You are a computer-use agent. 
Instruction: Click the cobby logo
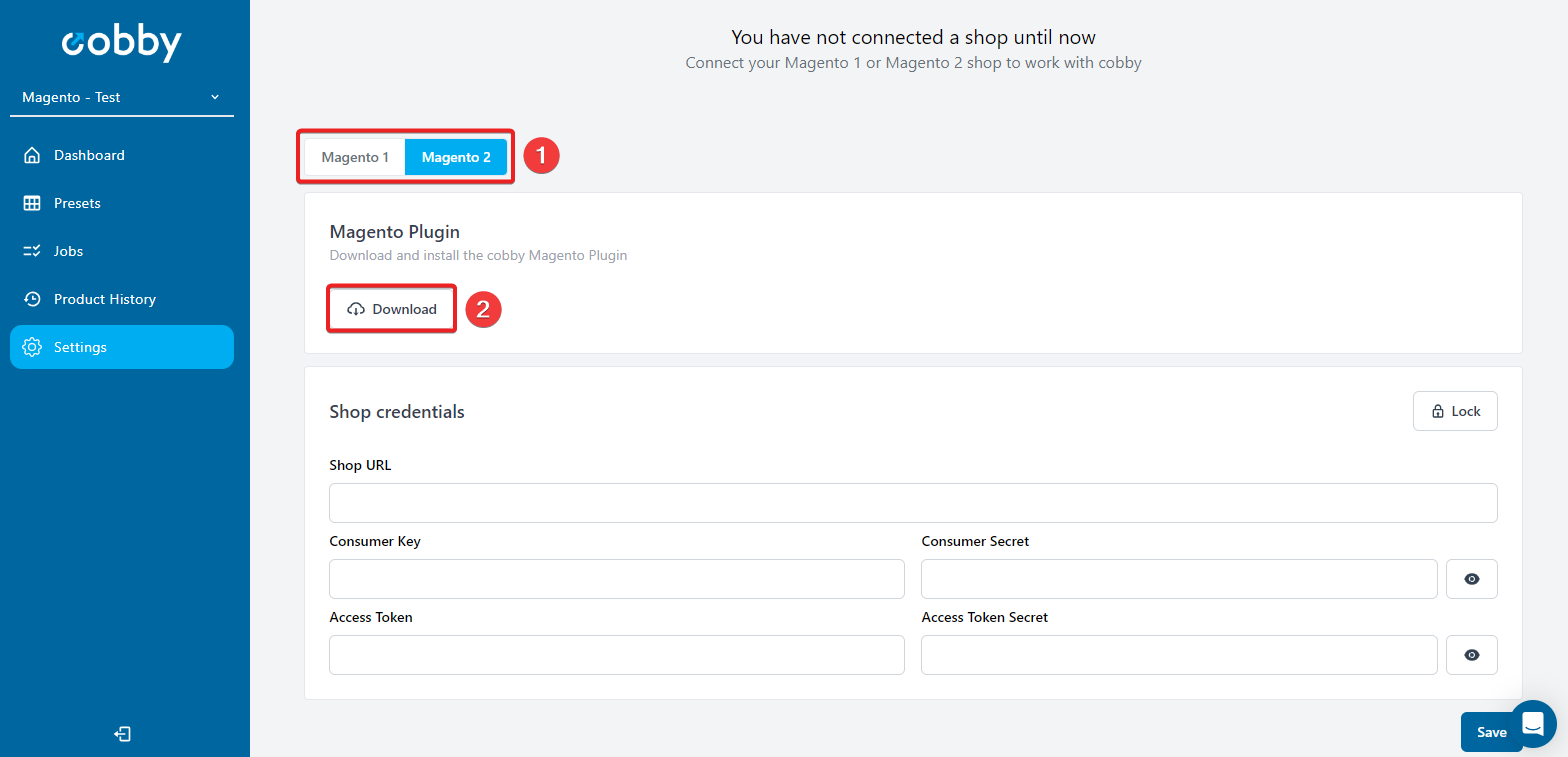[x=122, y=43]
